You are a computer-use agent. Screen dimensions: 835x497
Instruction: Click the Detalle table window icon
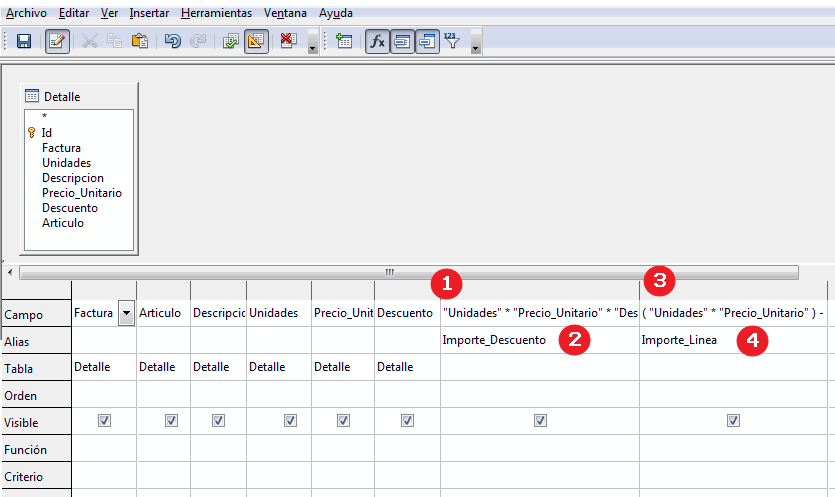click(x=32, y=96)
